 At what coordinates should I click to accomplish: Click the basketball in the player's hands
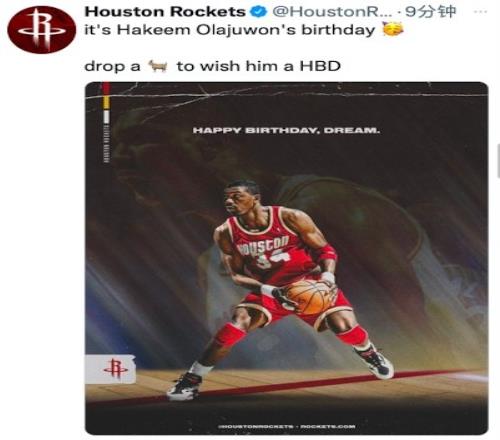click(310, 297)
